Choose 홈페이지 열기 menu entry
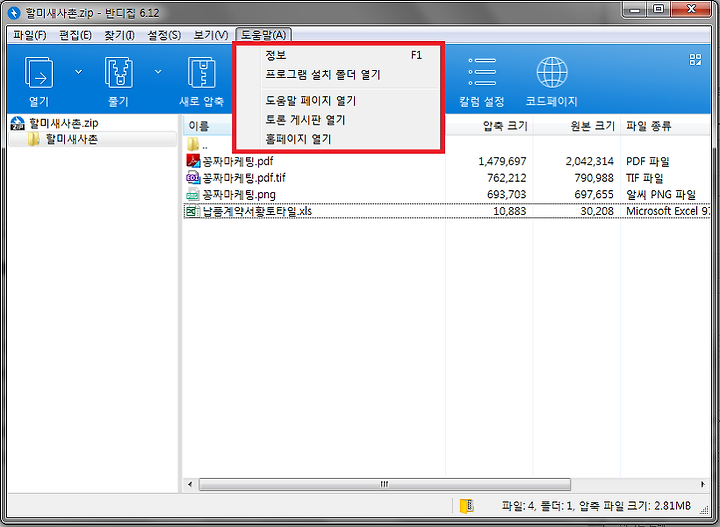The height and width of the screenshot is (527, 720). [x=339, y=139]
